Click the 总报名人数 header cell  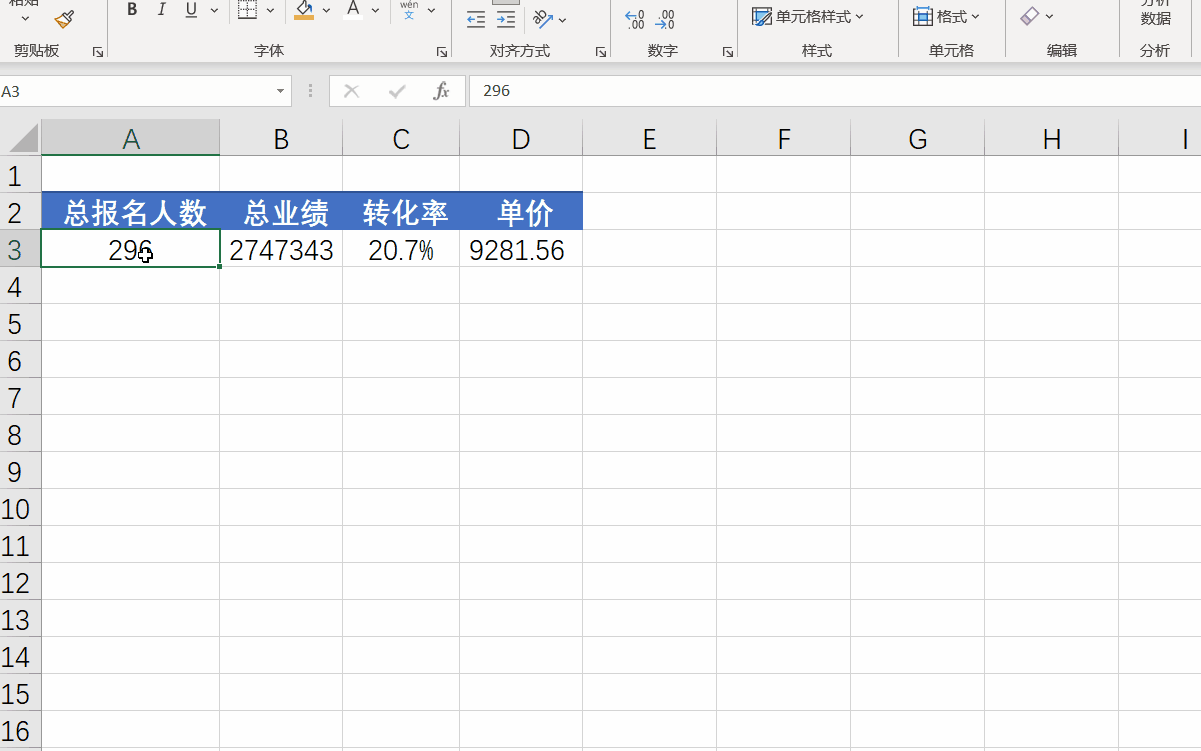click(131, 212)
